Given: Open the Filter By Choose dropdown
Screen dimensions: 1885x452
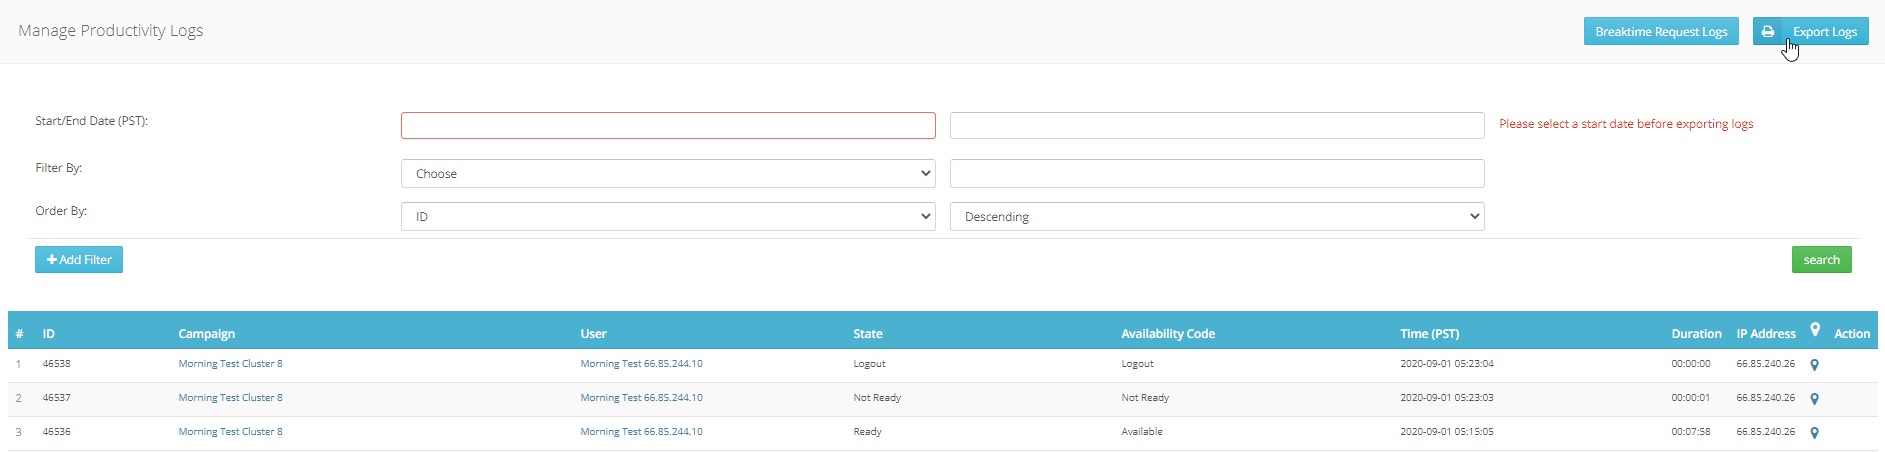Looking at the screenshot, I should (x=667, y=174).
